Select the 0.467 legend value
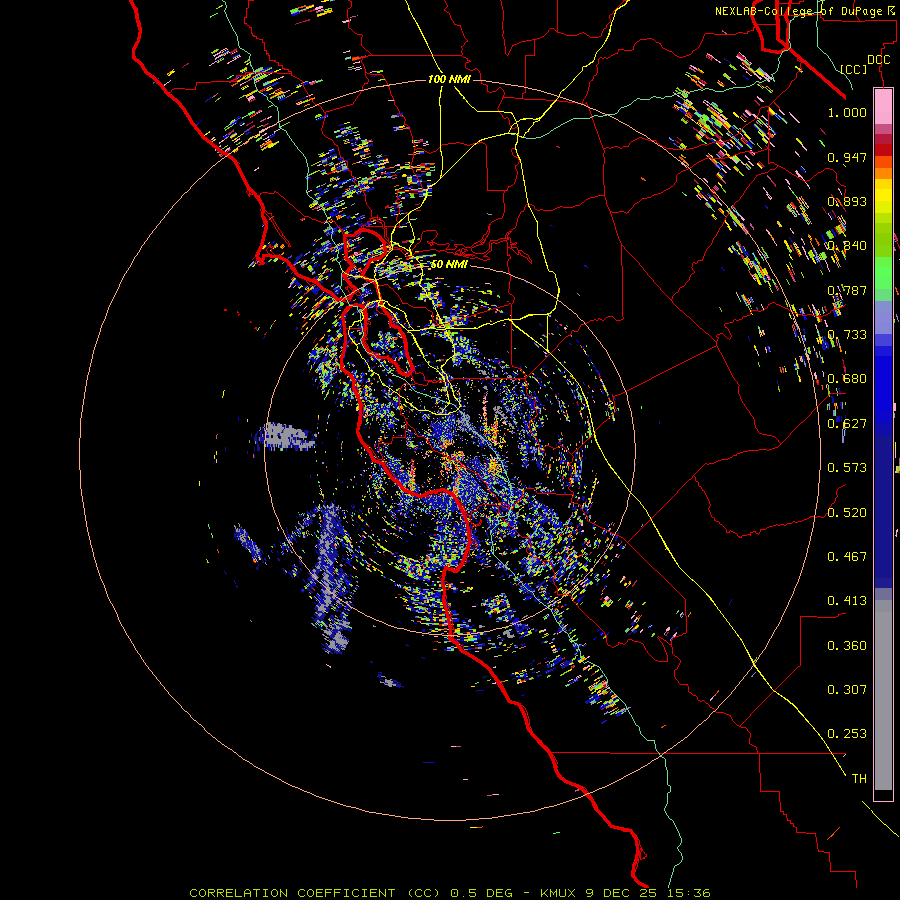 (x=847, y=557)
